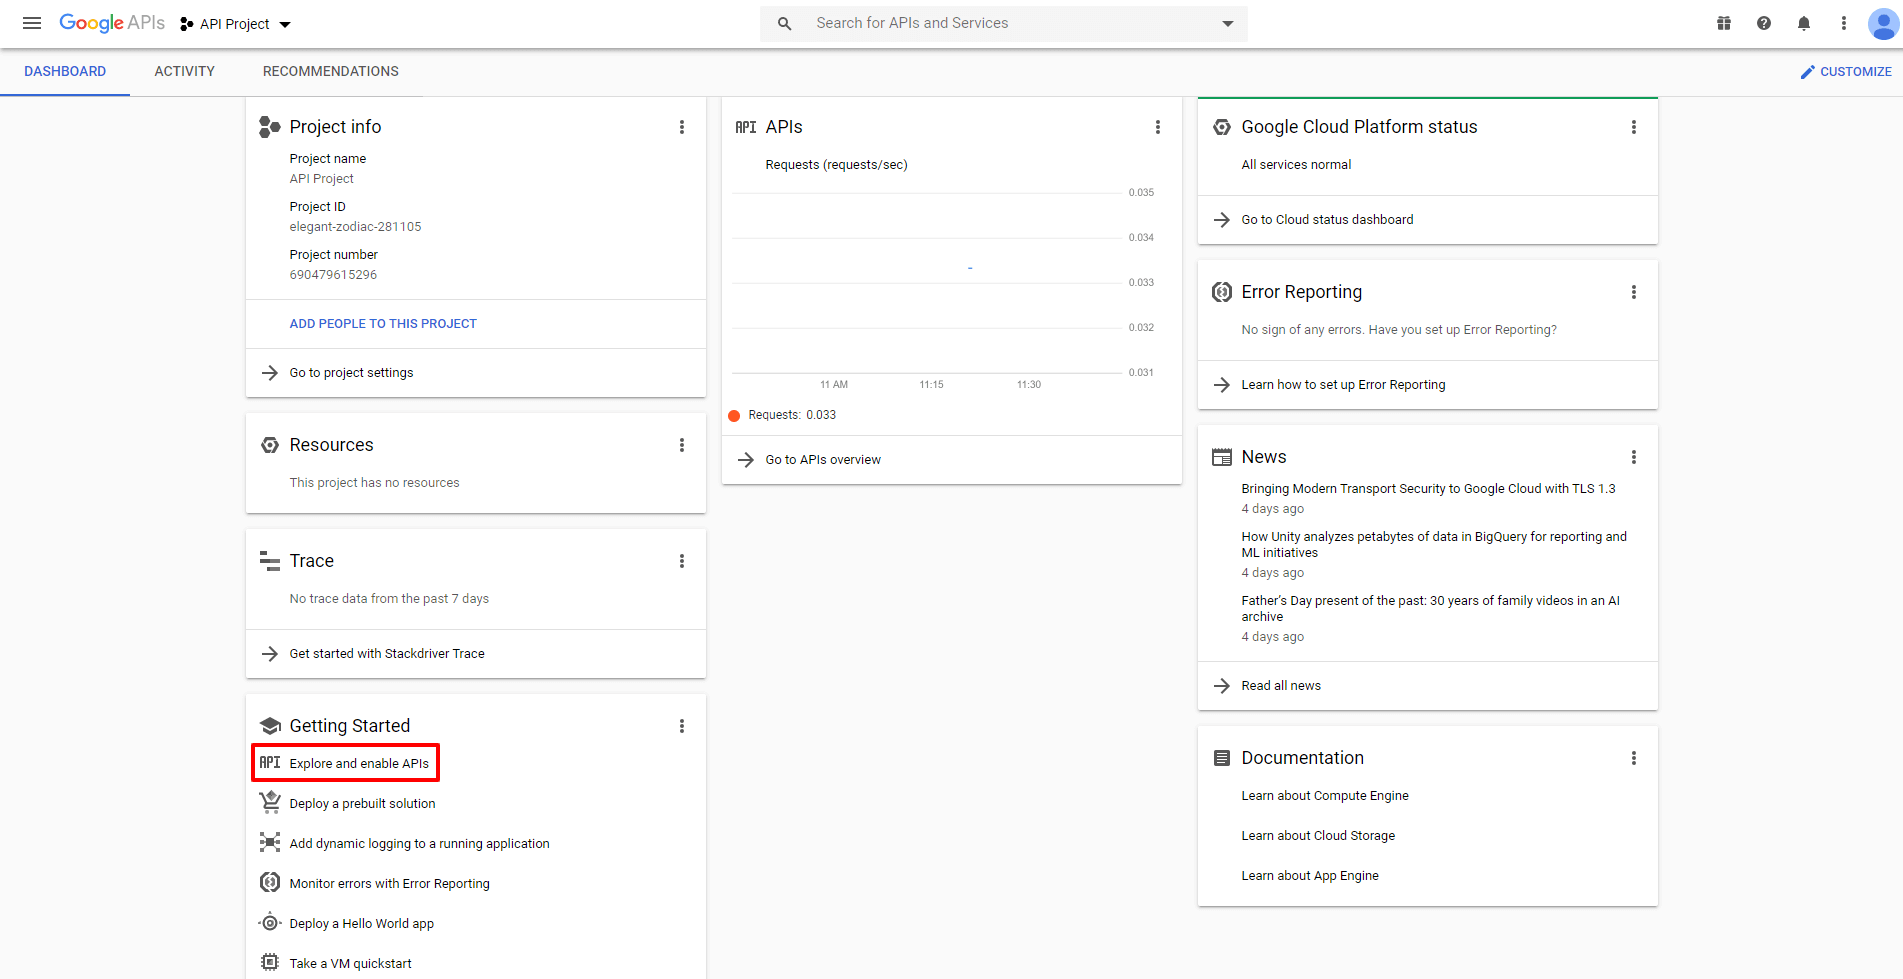1903x979 pixels.
Task: Click the Trace card icon
Action: click(x=270, y=561)
